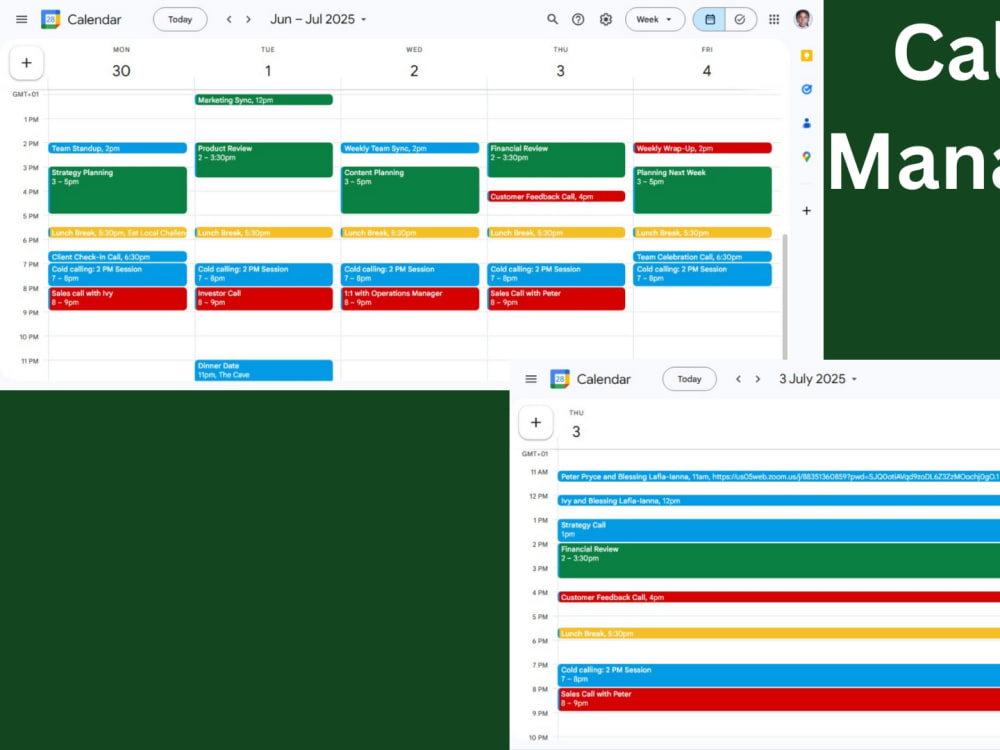Open Client Check-in Call event
This screenshot has width=1000, height=750.
[x=117, y=257]
